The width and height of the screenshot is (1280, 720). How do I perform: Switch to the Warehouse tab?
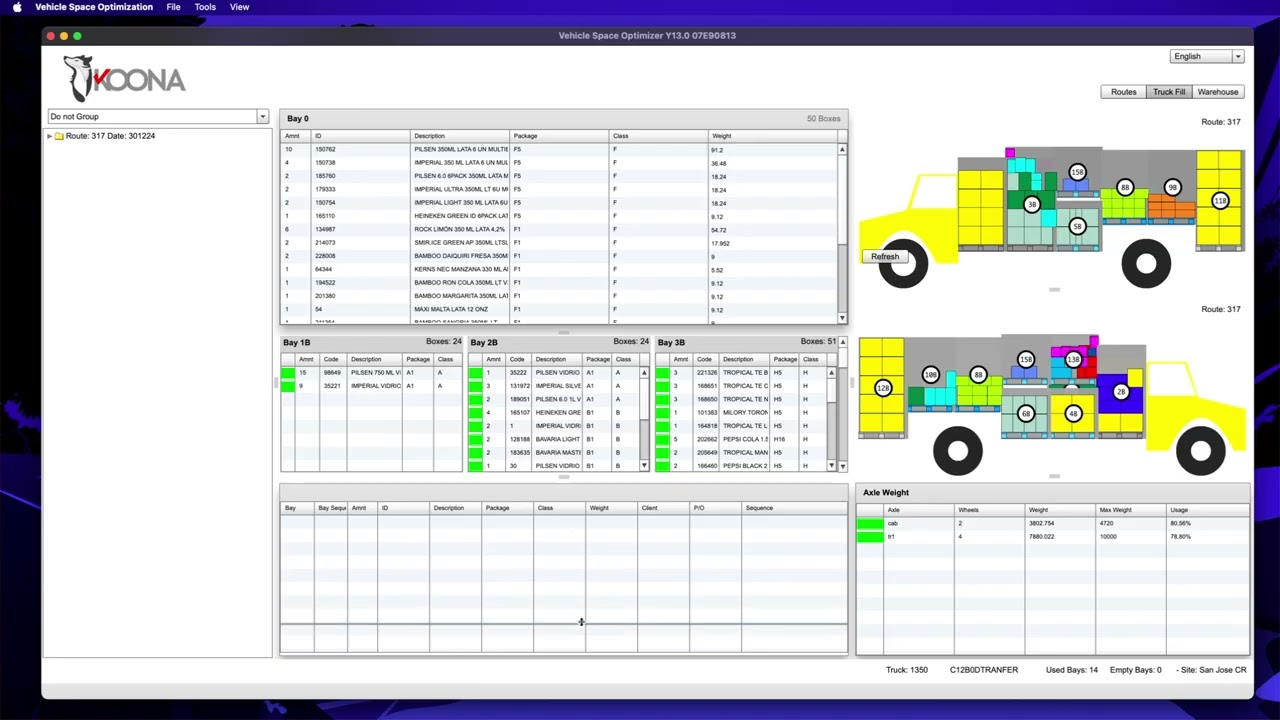(1218, 92)
